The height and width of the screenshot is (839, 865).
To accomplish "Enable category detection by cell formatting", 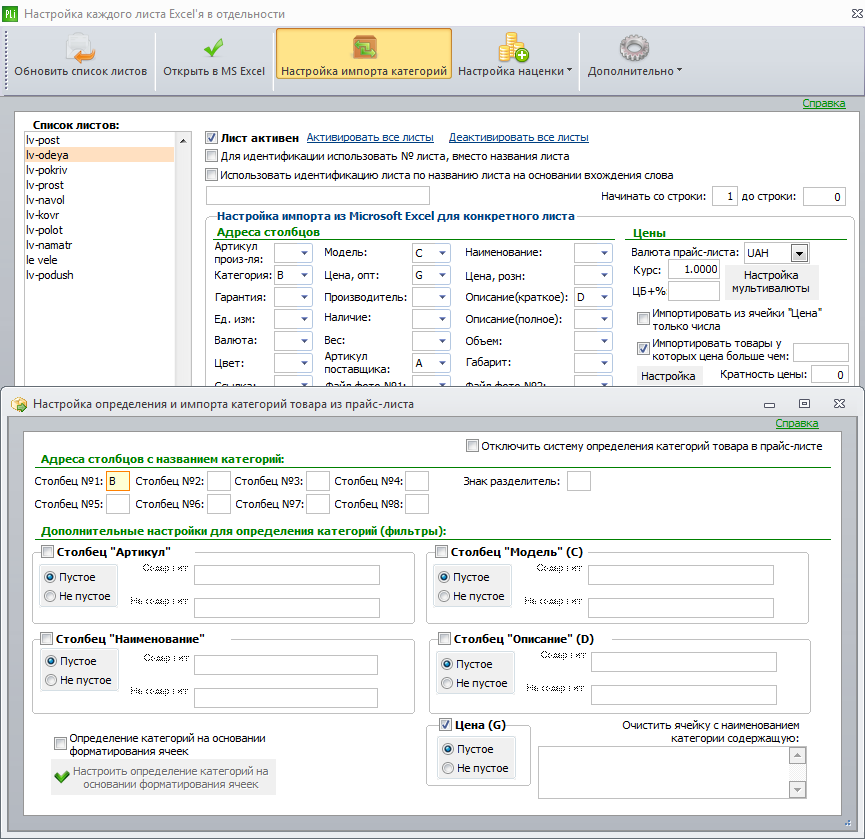I will [60, 744].
